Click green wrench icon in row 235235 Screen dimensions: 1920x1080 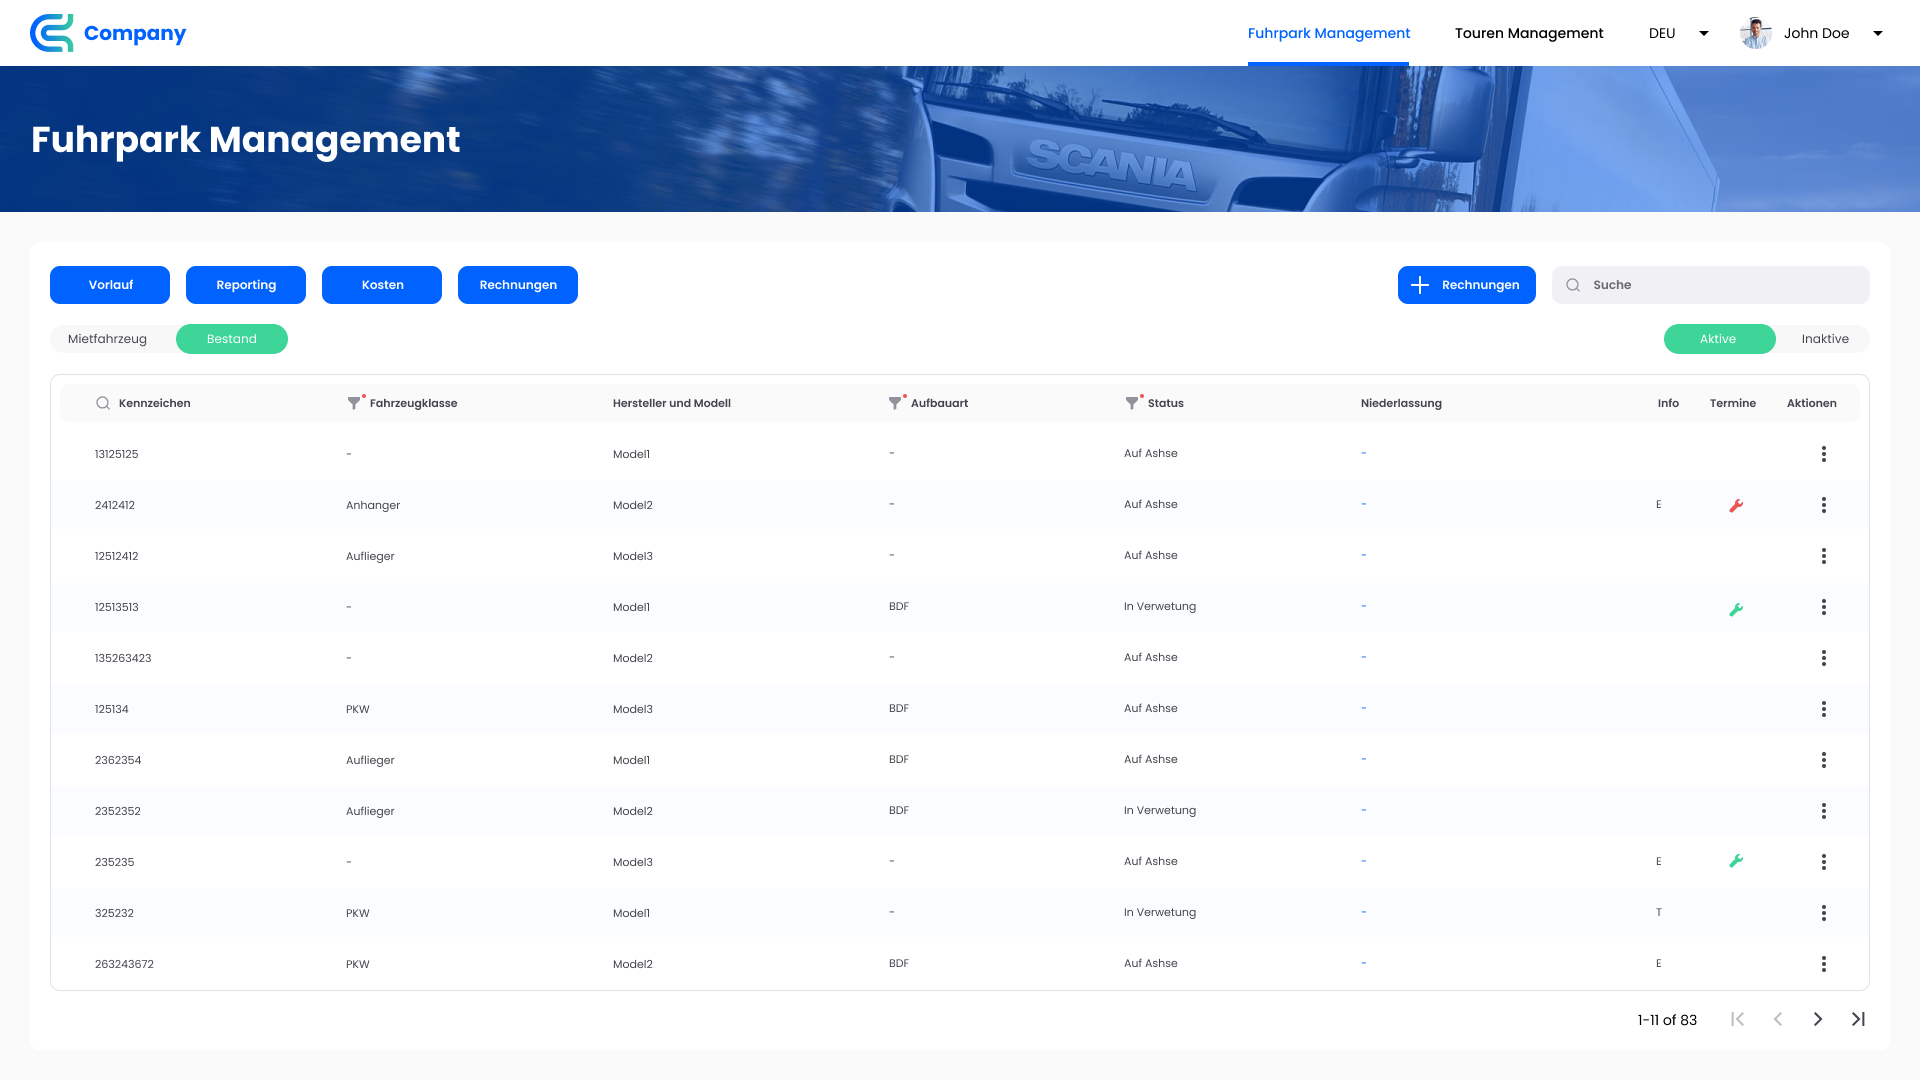click(x=1736, y=861)
